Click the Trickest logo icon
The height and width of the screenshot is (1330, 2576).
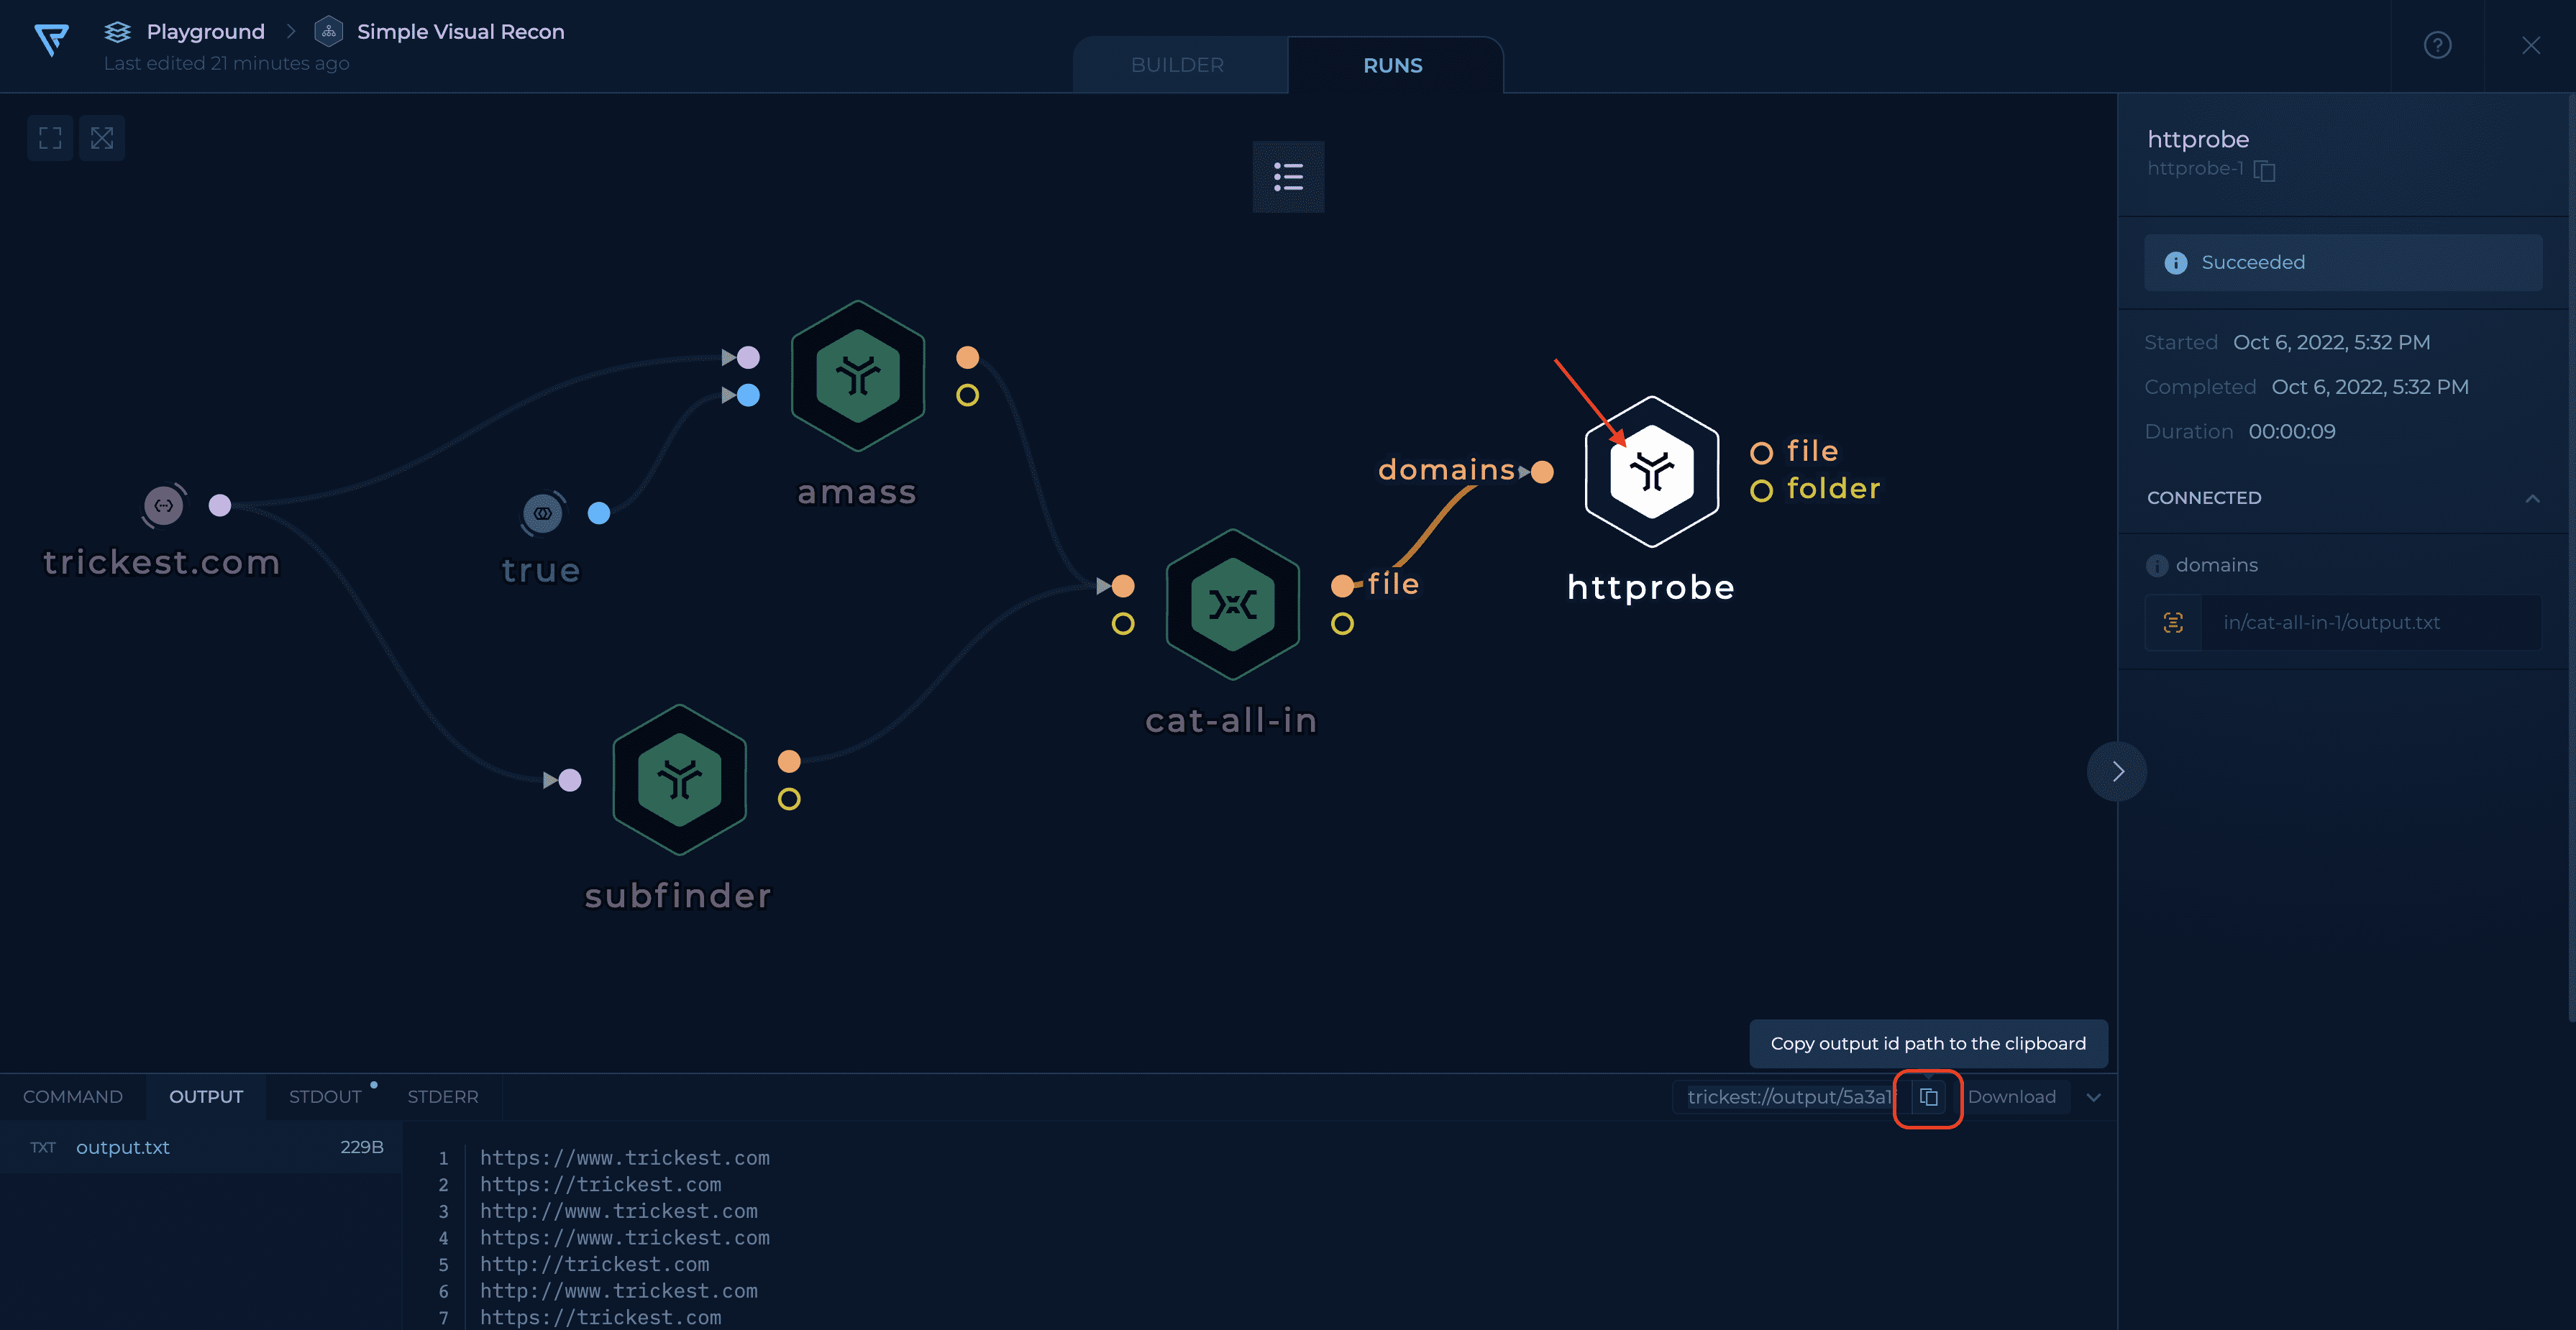pos(51,41)
